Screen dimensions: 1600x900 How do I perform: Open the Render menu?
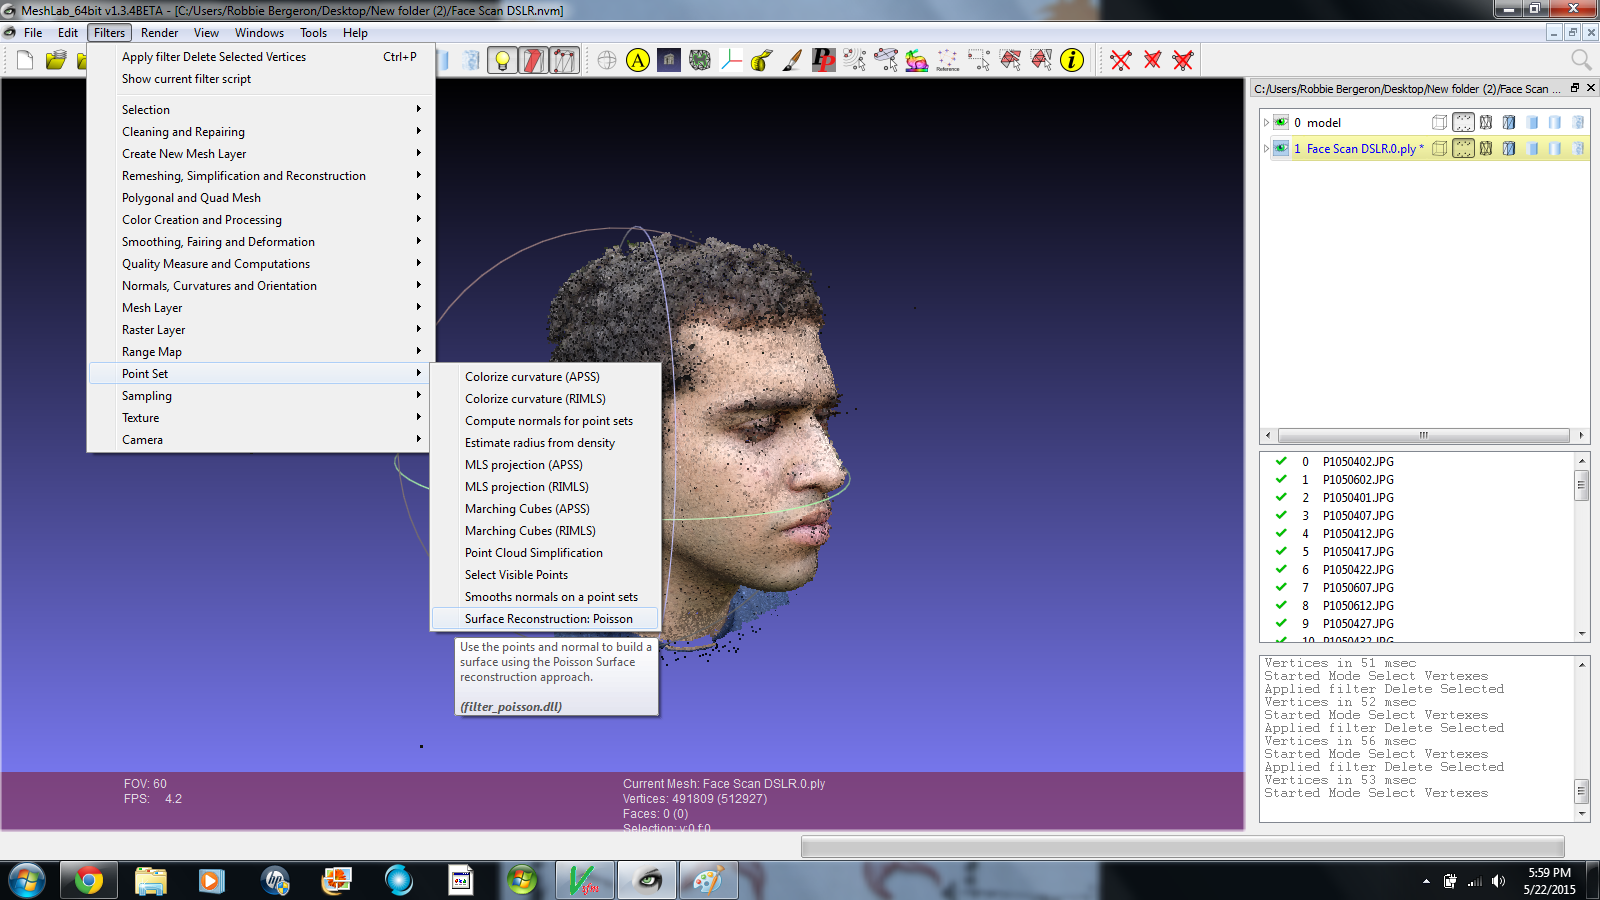[159, 32]
